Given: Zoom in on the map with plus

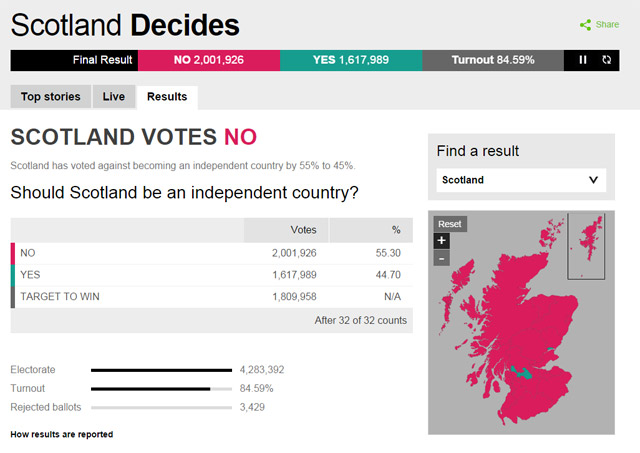Looking at the screenshot, I should pos(442,240).
